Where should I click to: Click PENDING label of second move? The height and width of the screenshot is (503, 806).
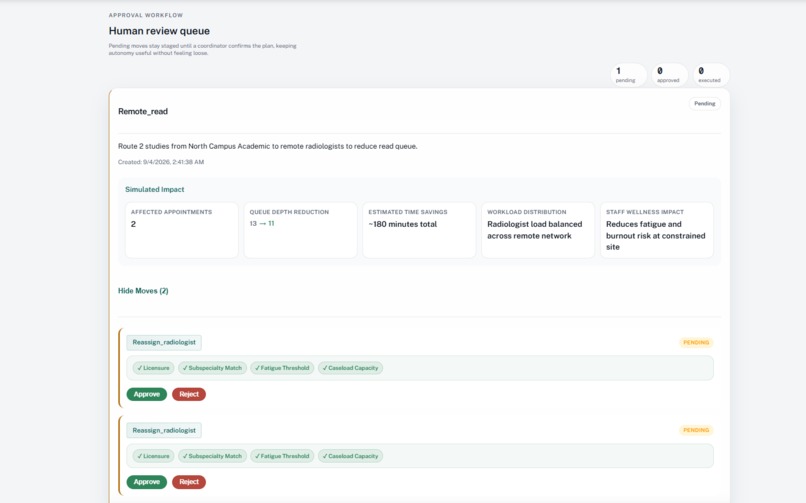click(x=696, y=430)
